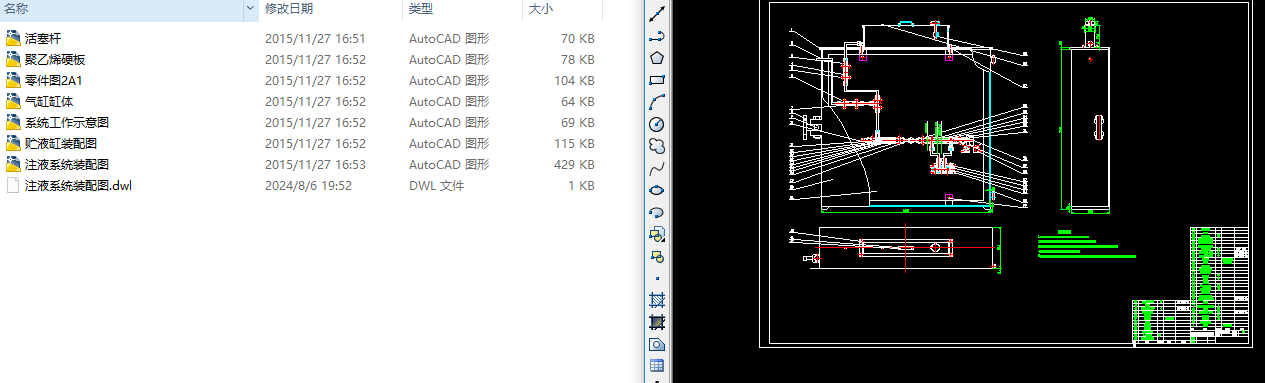Screen dimensions: 1265x383
Task: Select the Rectangle tool
Action: pyautogui.click(x=657, y=80)
